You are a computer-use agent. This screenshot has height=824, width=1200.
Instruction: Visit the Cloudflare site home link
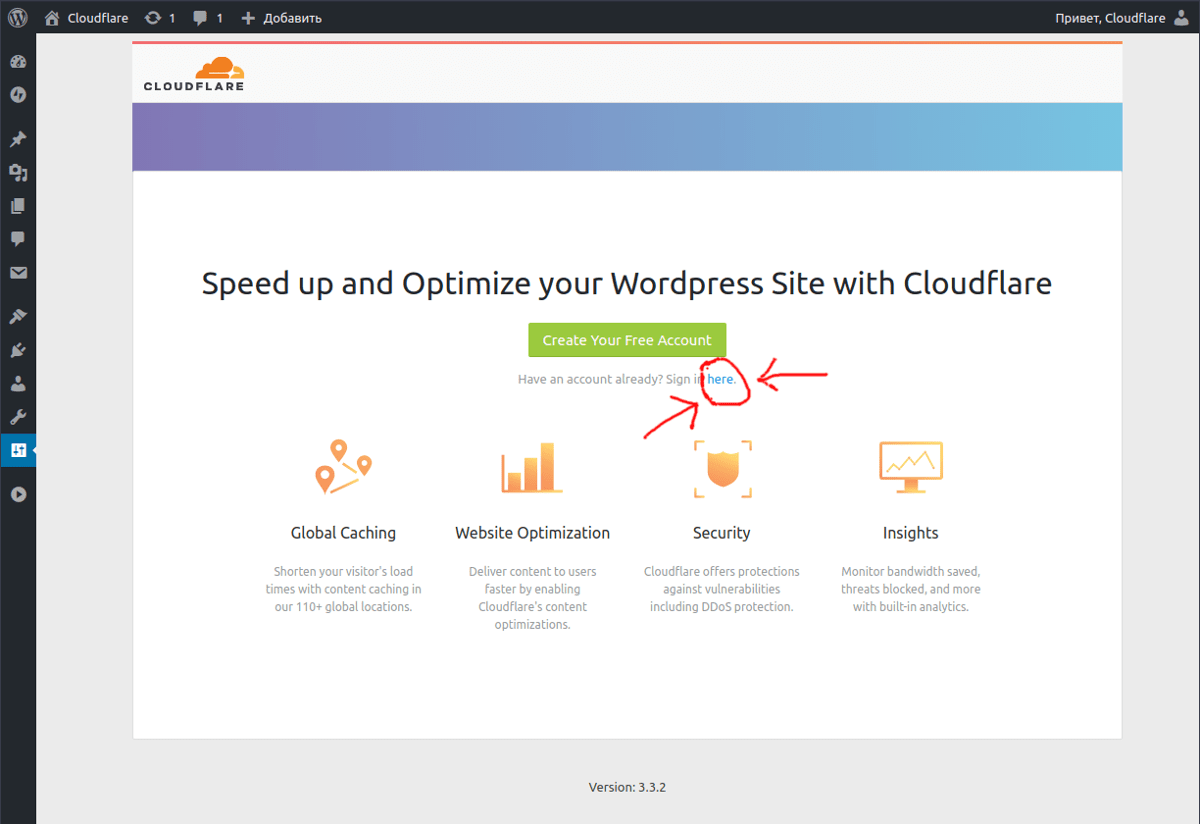tap(86, 18)
